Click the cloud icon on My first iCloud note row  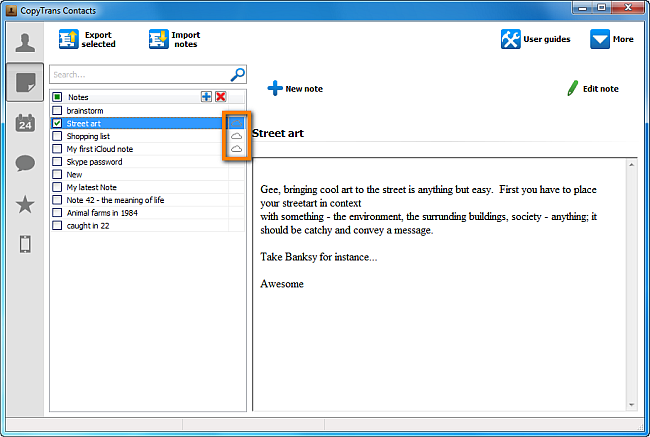pyautogui.click(x=236, y=149)
